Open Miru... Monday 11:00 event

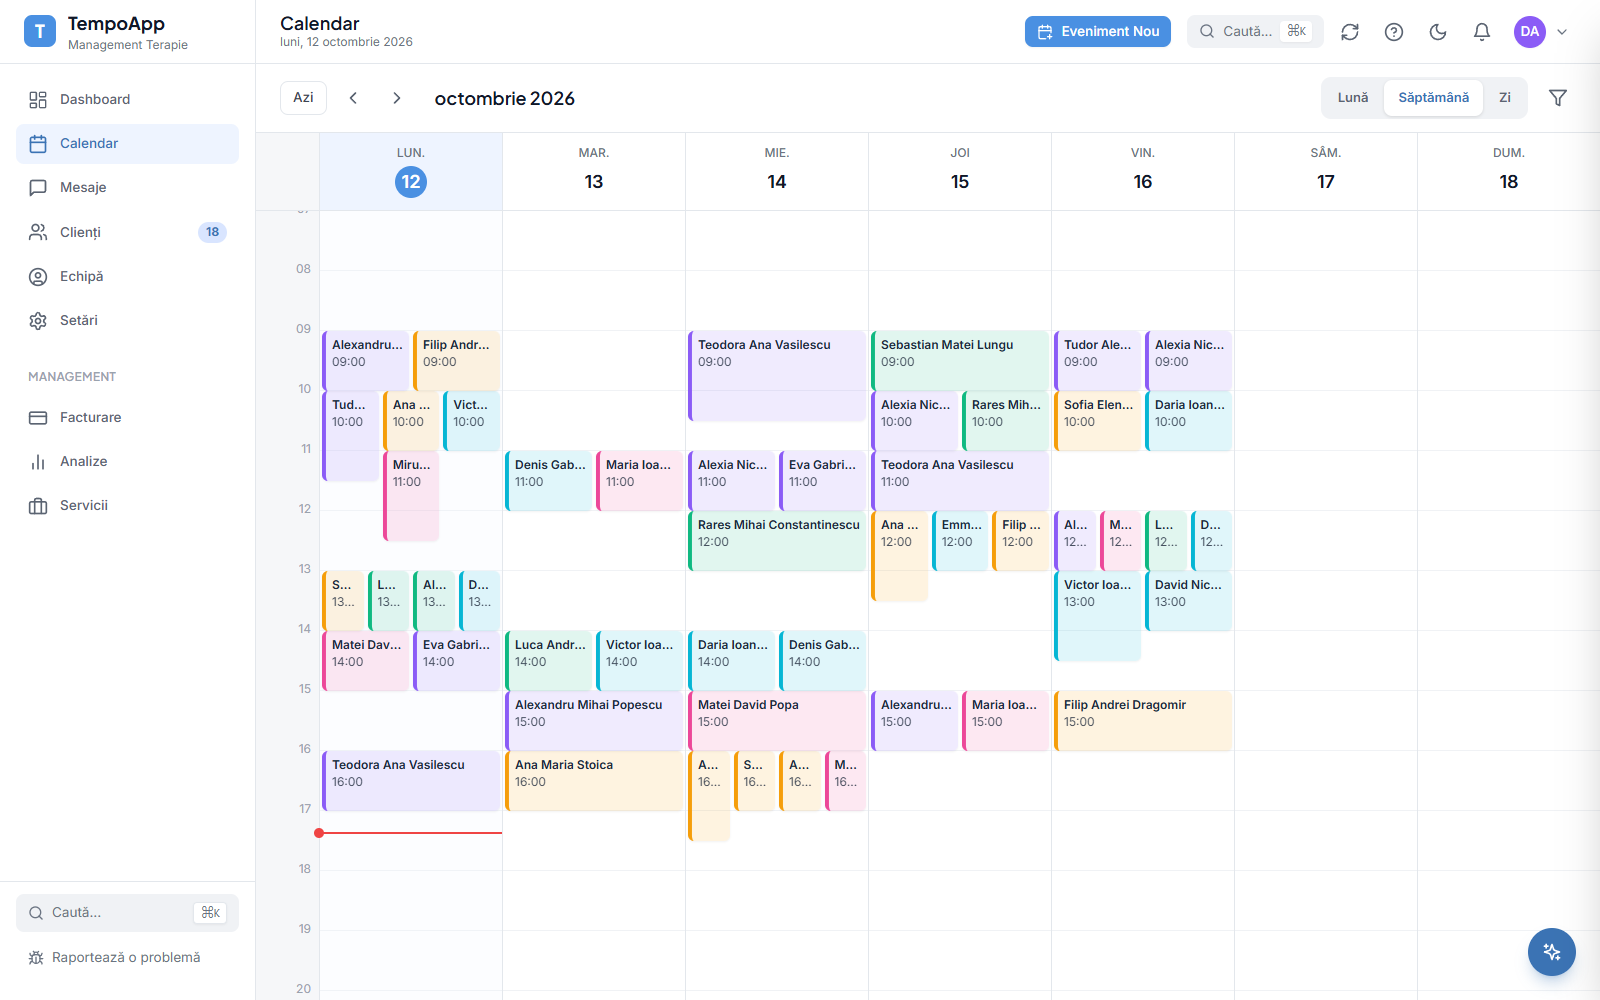[x=411, y=496]
